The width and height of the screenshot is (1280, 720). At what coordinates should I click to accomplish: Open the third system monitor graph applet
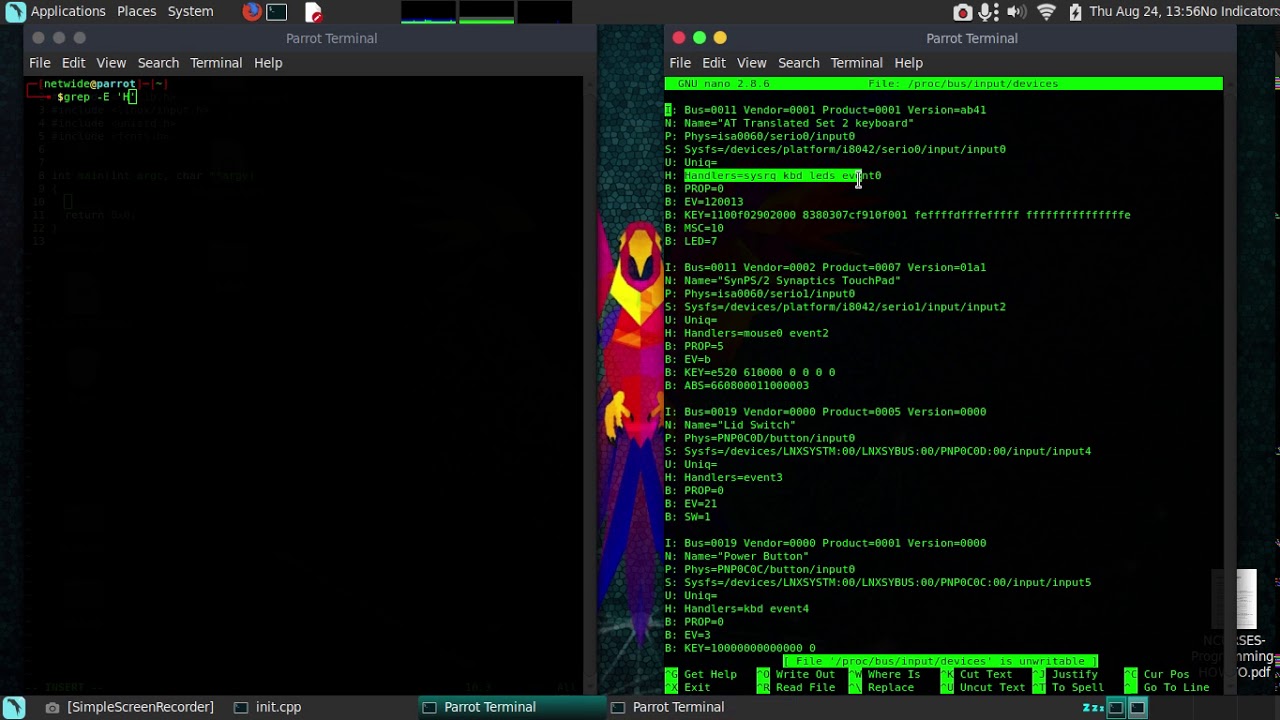(545, 12)
